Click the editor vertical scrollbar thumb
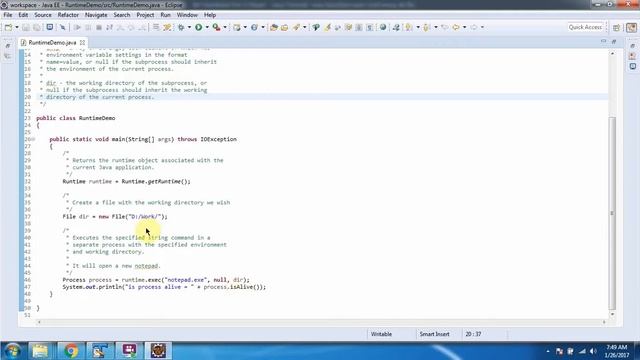640x360 pixels. tap(612, 213)
